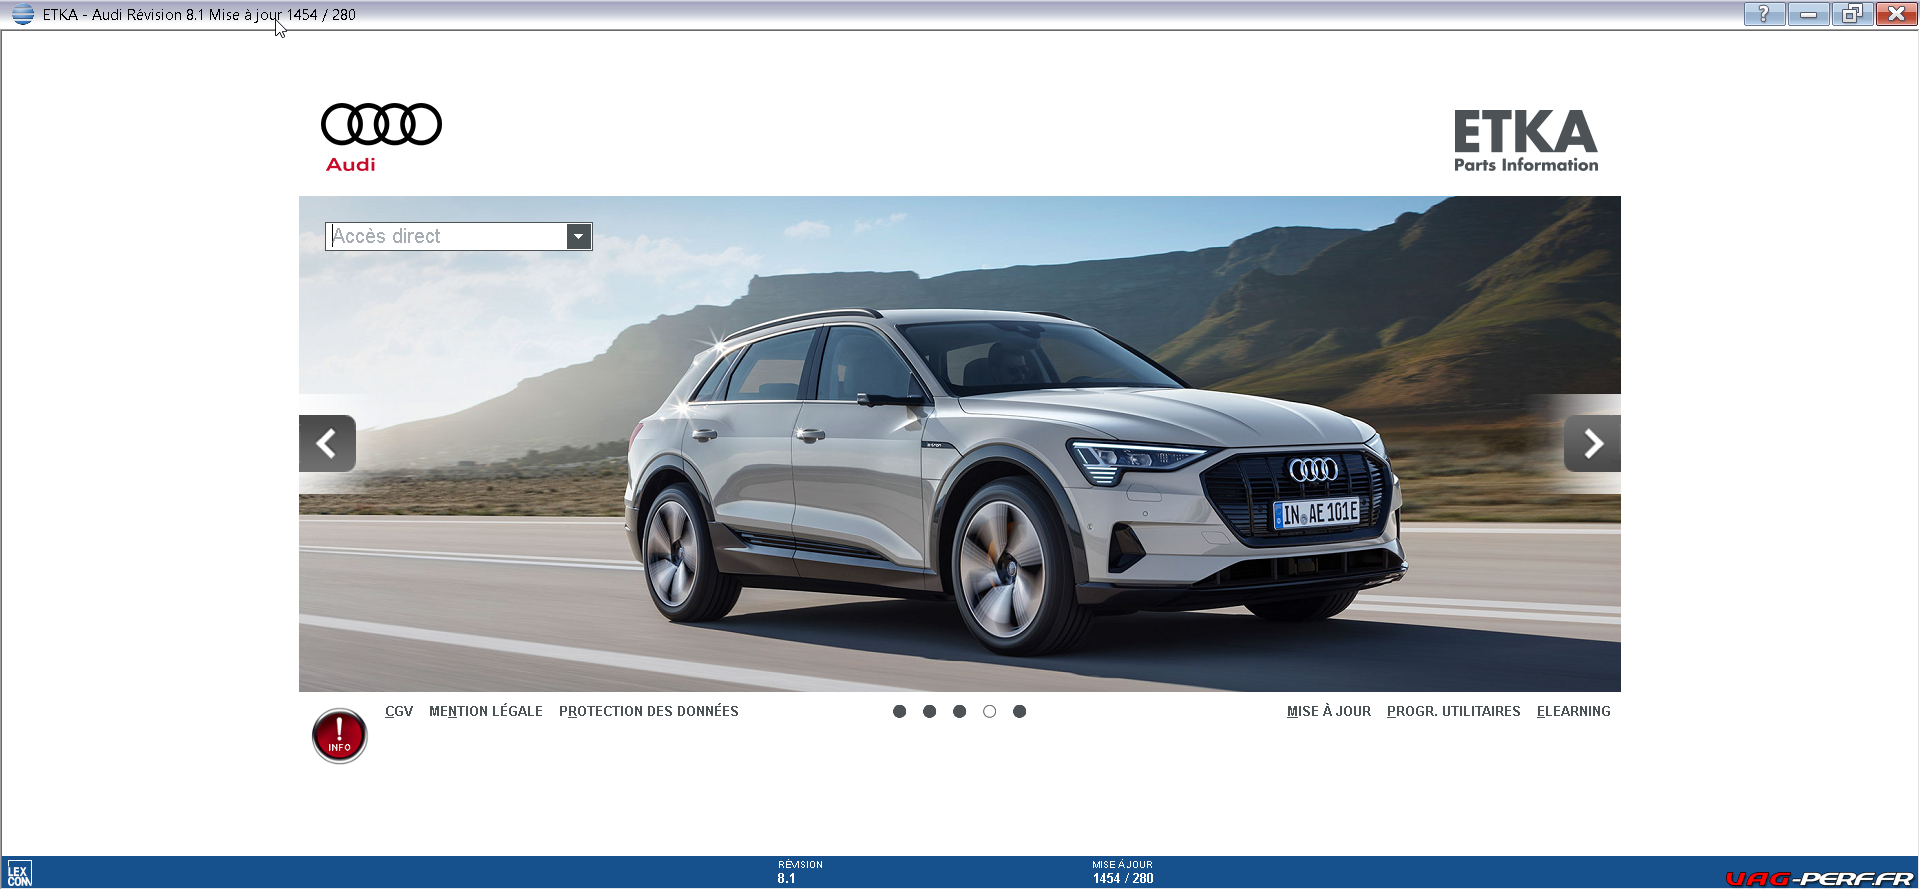Open PROGR. UTILITAIRES link
1920x890 pixels.
(1454, 712)
